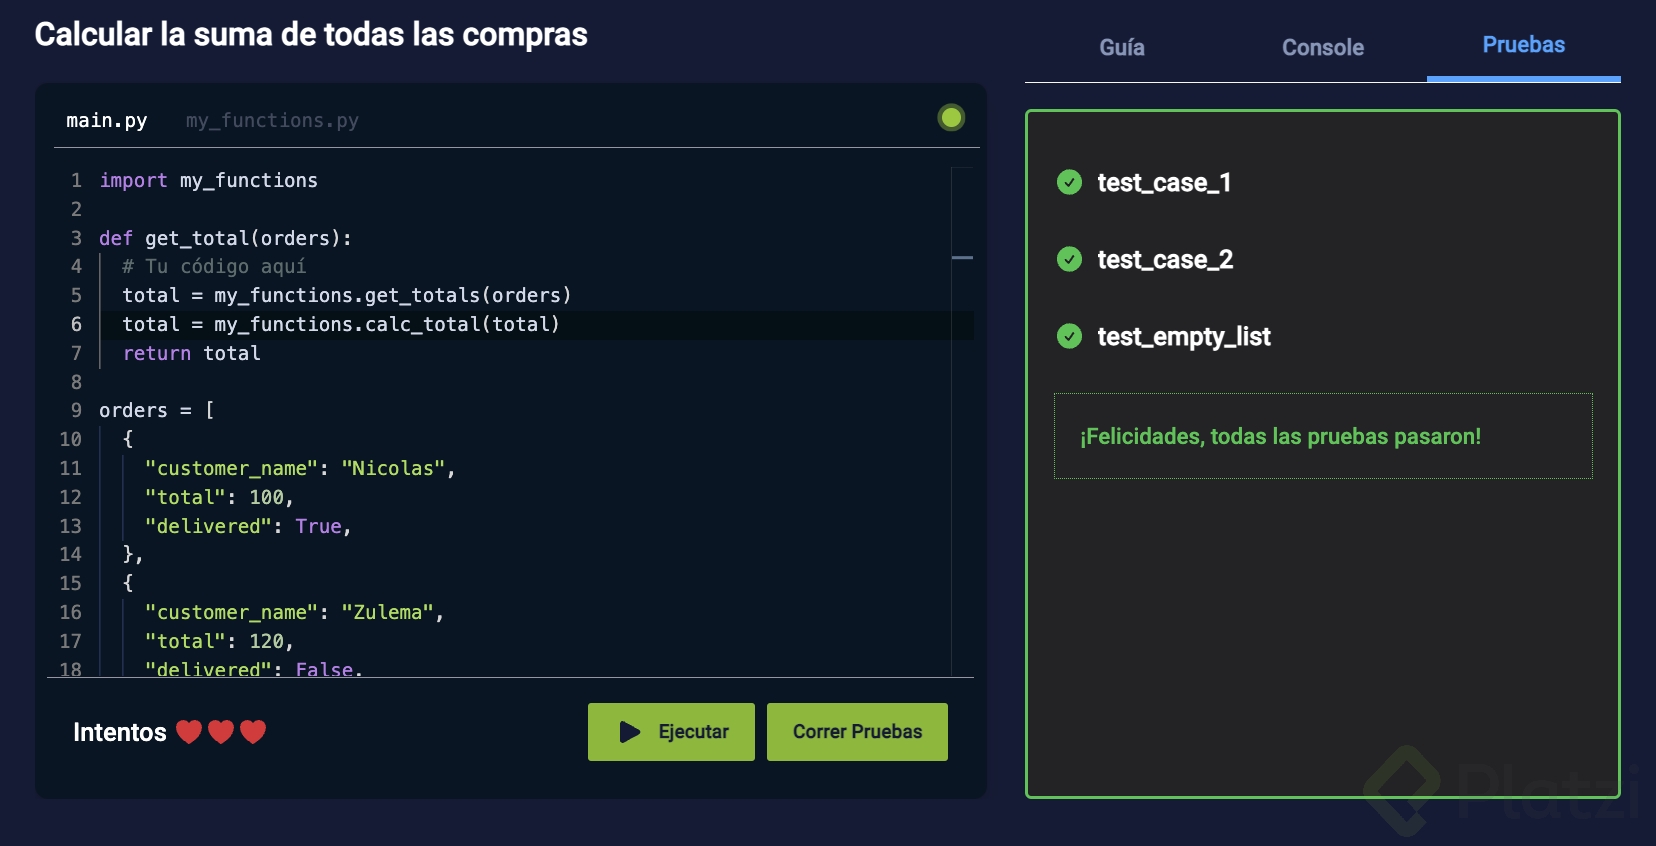The width and height of the screenshot is (1656, 846).
Task: Click the first red heart icon
Action: pos(189,732)
